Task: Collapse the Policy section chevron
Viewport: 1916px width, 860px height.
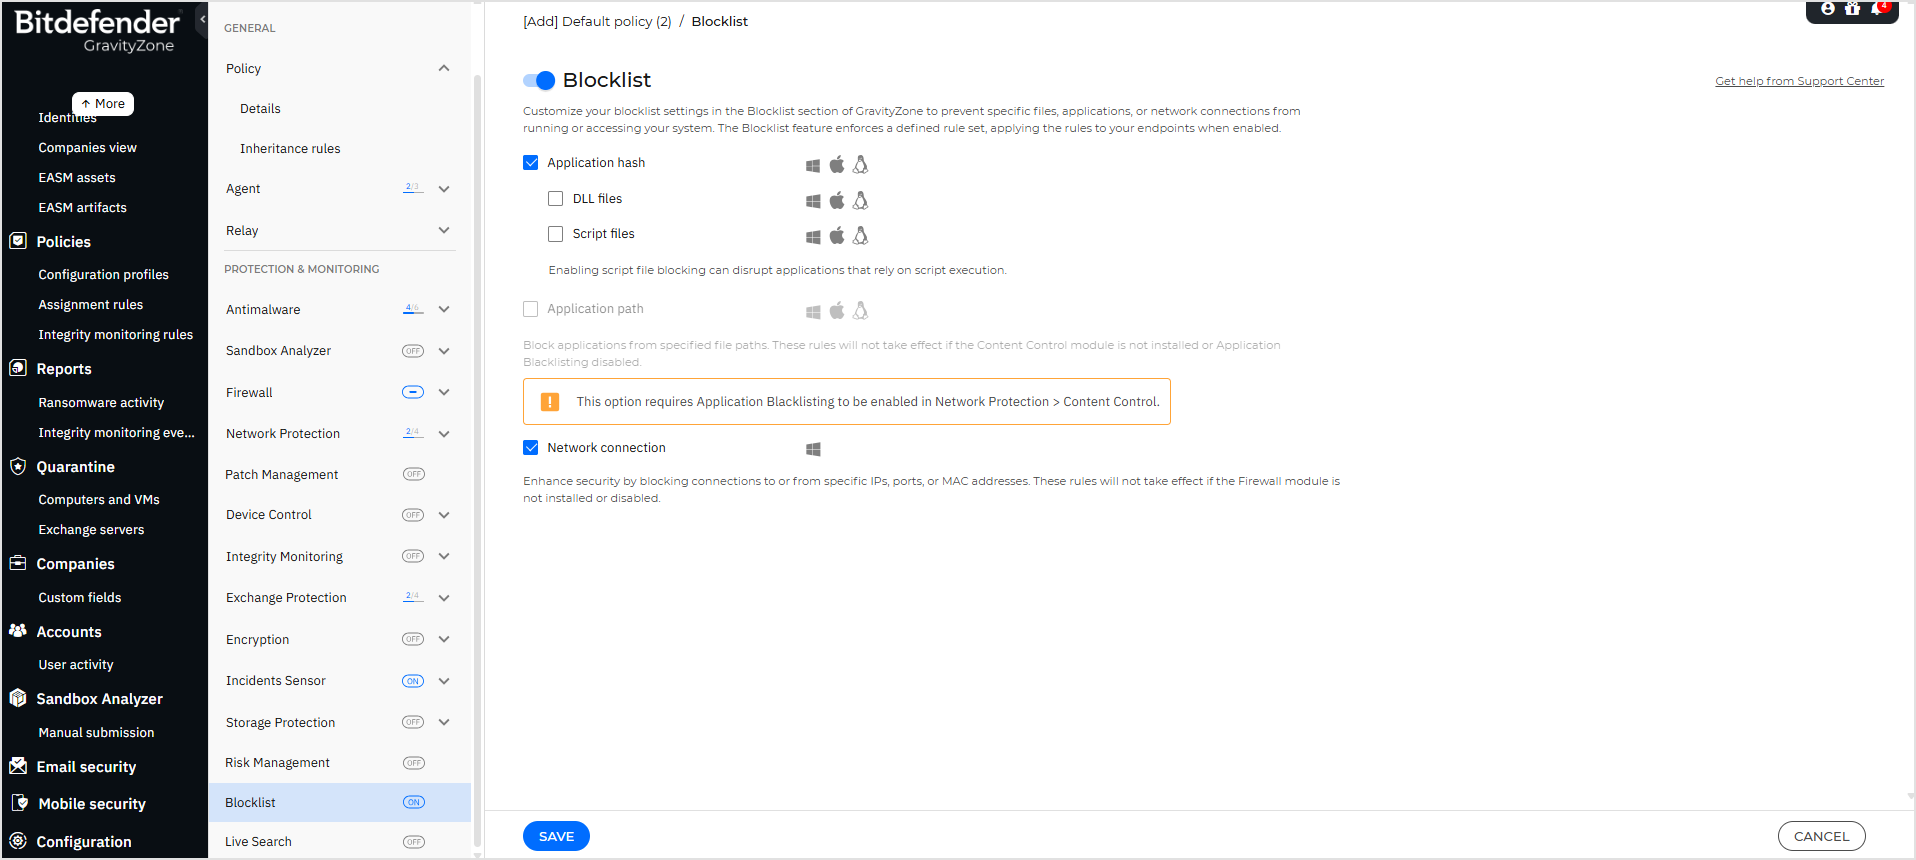Action: click(x=444, y=68)
